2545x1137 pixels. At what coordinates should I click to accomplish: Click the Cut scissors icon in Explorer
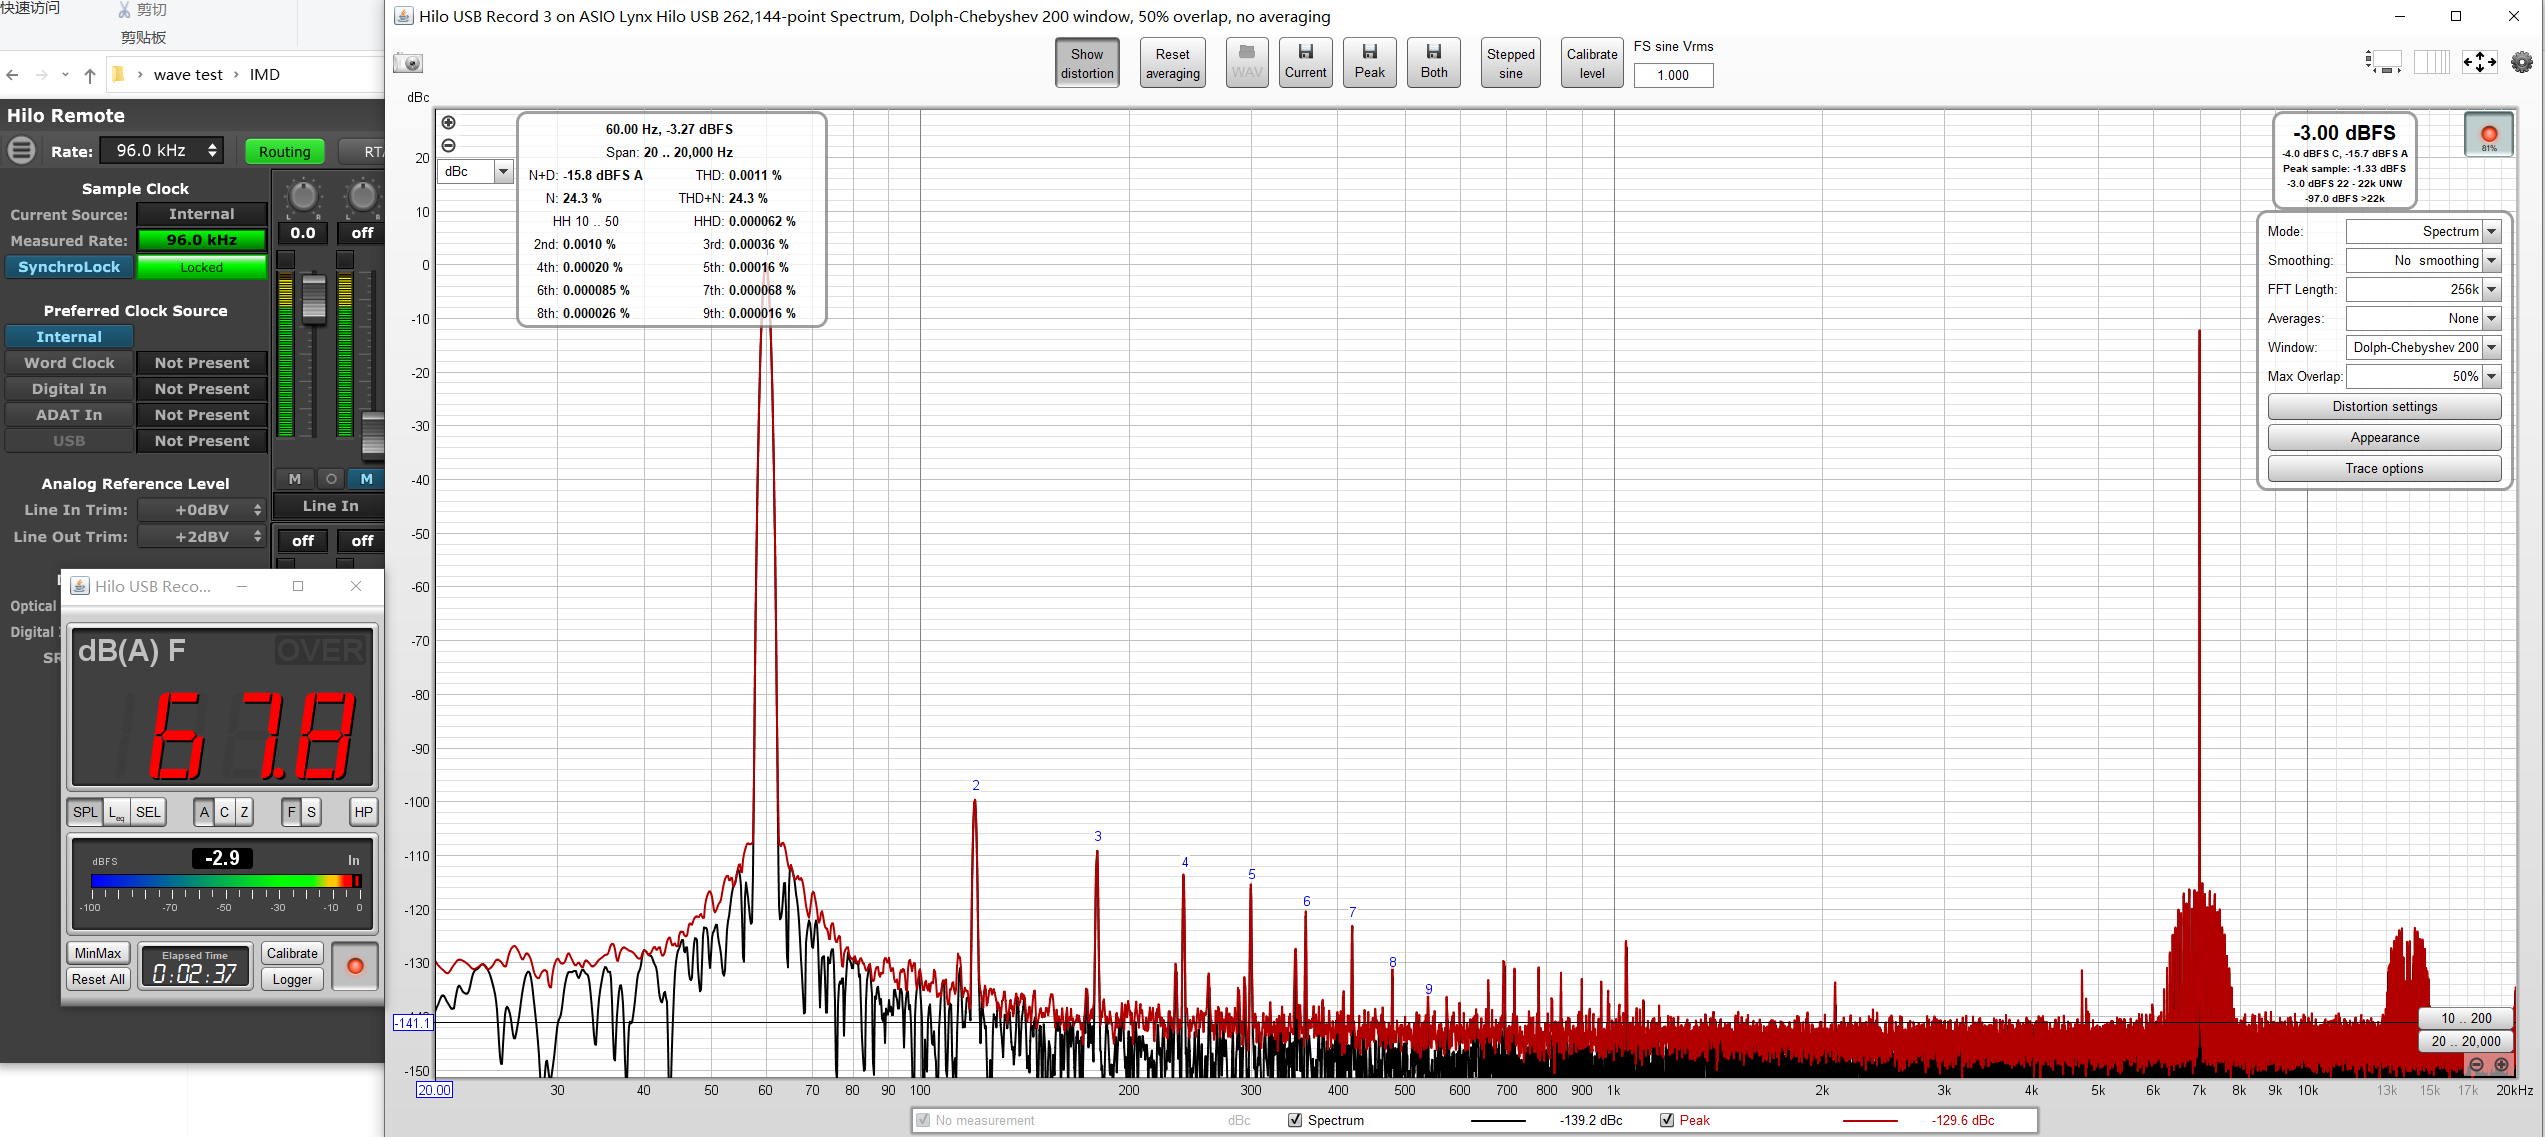click(x=124, y=10)
